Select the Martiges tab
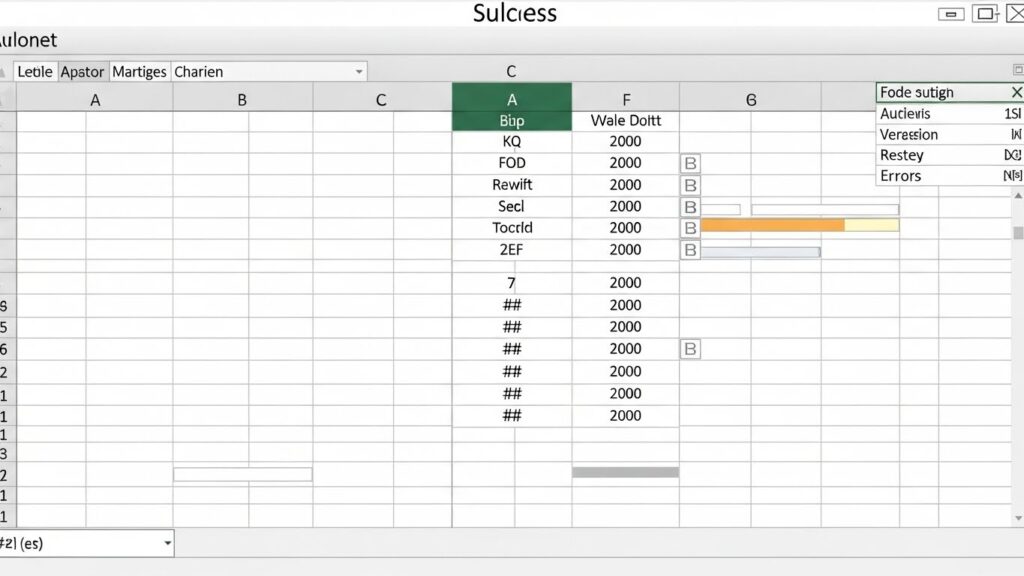 [139, 72]
